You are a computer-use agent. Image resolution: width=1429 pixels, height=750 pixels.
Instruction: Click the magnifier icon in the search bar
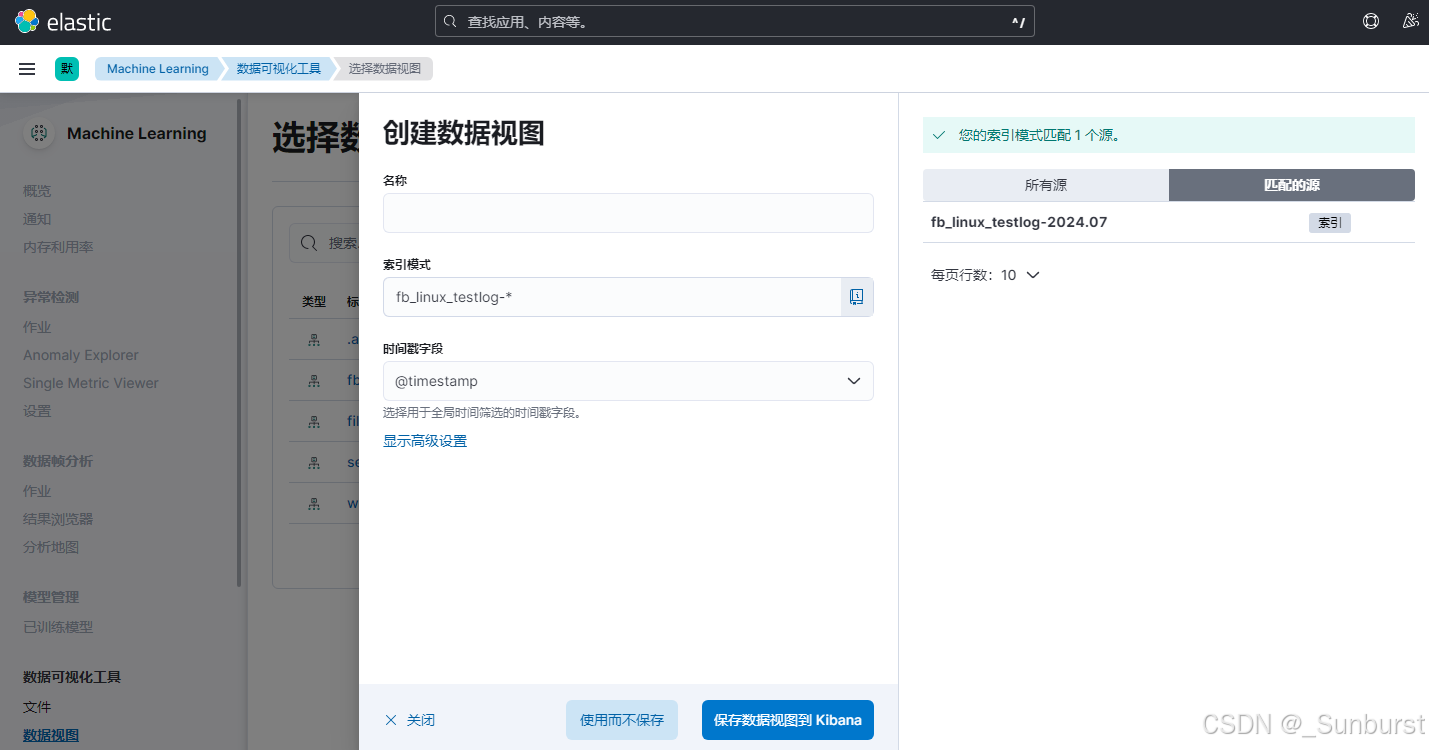(449, 20)
